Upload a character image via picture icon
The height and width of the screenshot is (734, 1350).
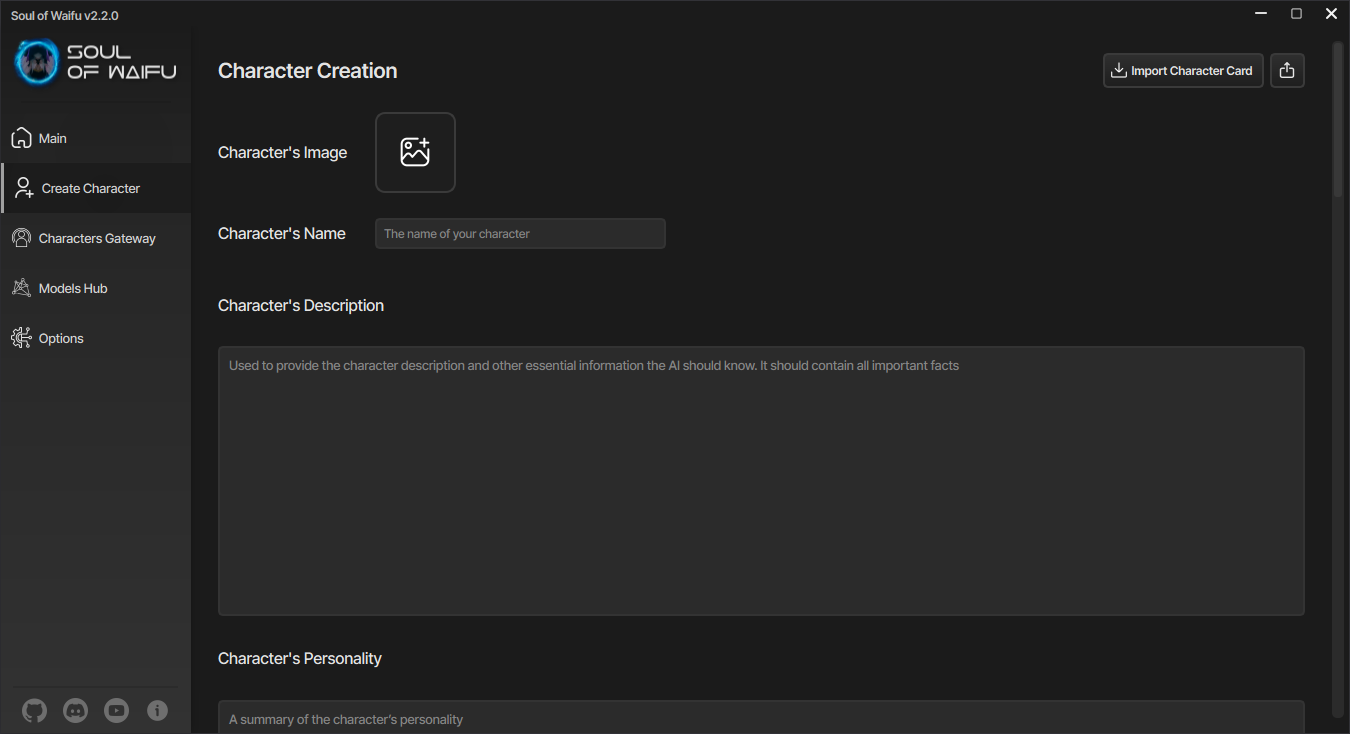coord(415,152)
